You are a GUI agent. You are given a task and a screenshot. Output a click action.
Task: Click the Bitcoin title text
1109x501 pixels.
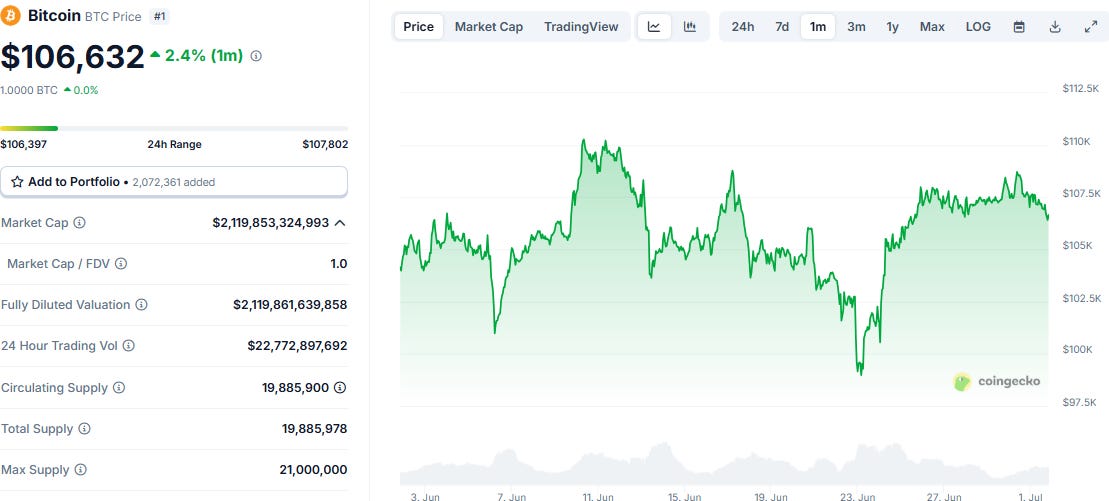(52, 16)
